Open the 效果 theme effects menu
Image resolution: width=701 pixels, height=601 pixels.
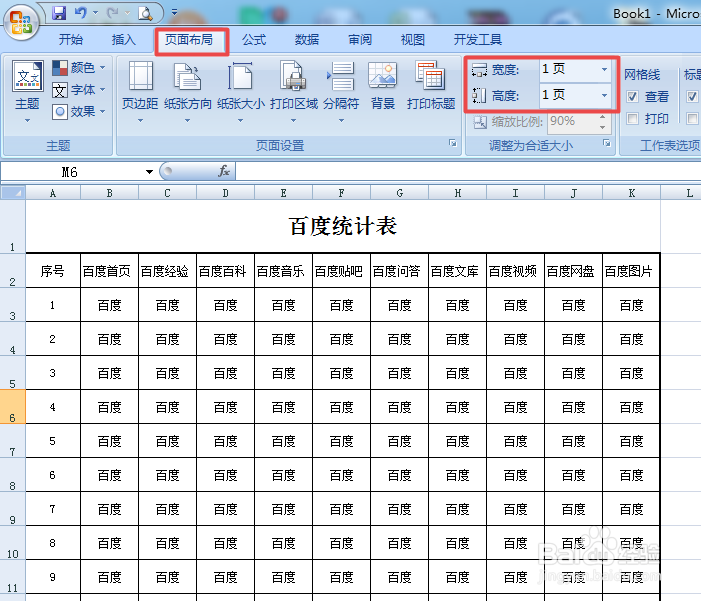79,111
